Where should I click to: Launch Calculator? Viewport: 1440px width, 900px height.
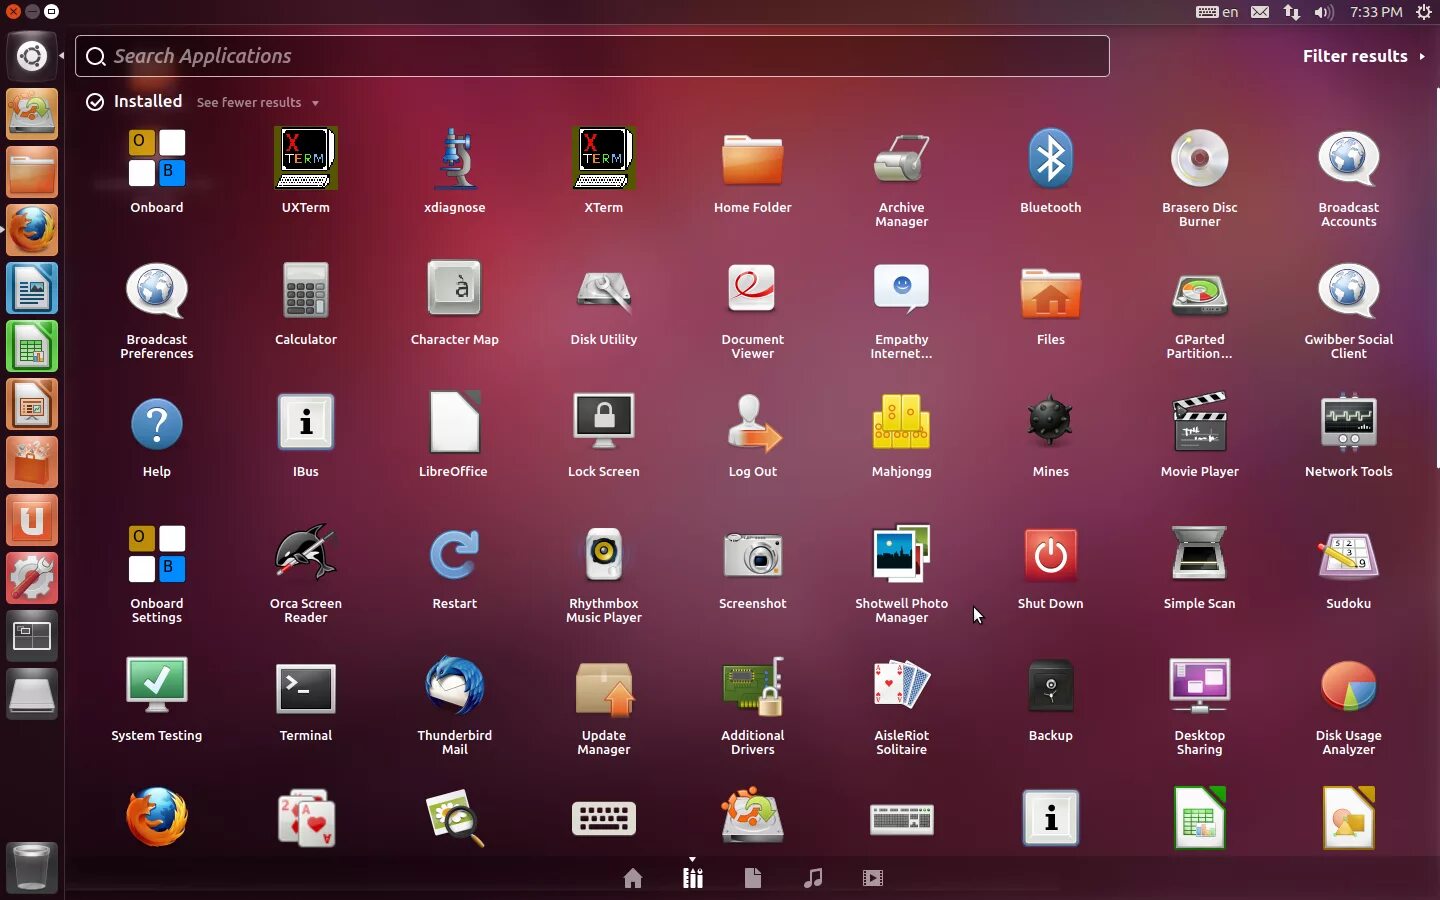click(x=306, y=291)
